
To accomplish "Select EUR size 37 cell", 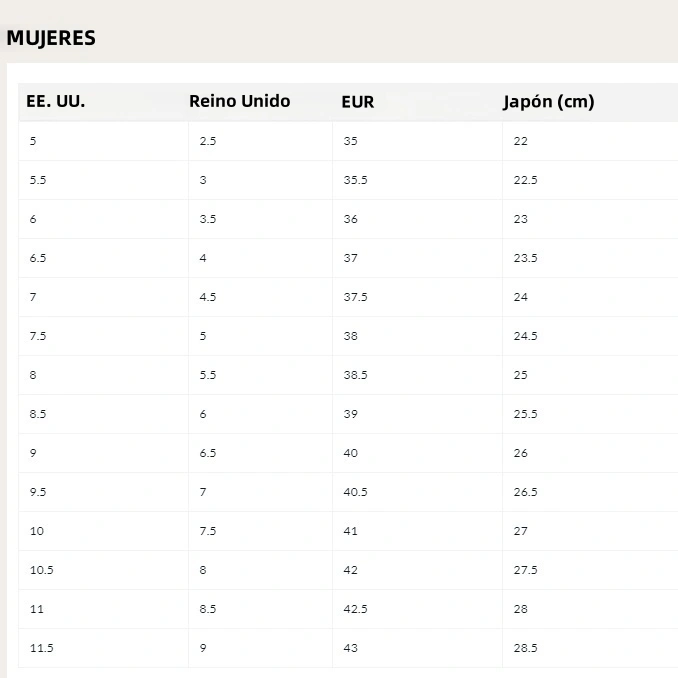I will click(350, 258).
